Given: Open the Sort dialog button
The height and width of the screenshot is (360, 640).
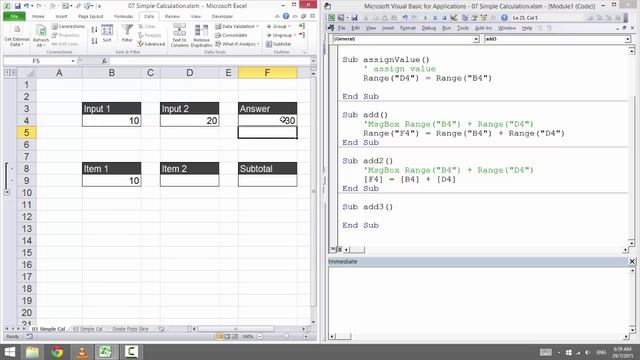Looking at the screenshot, I should [x=107, y=33].
